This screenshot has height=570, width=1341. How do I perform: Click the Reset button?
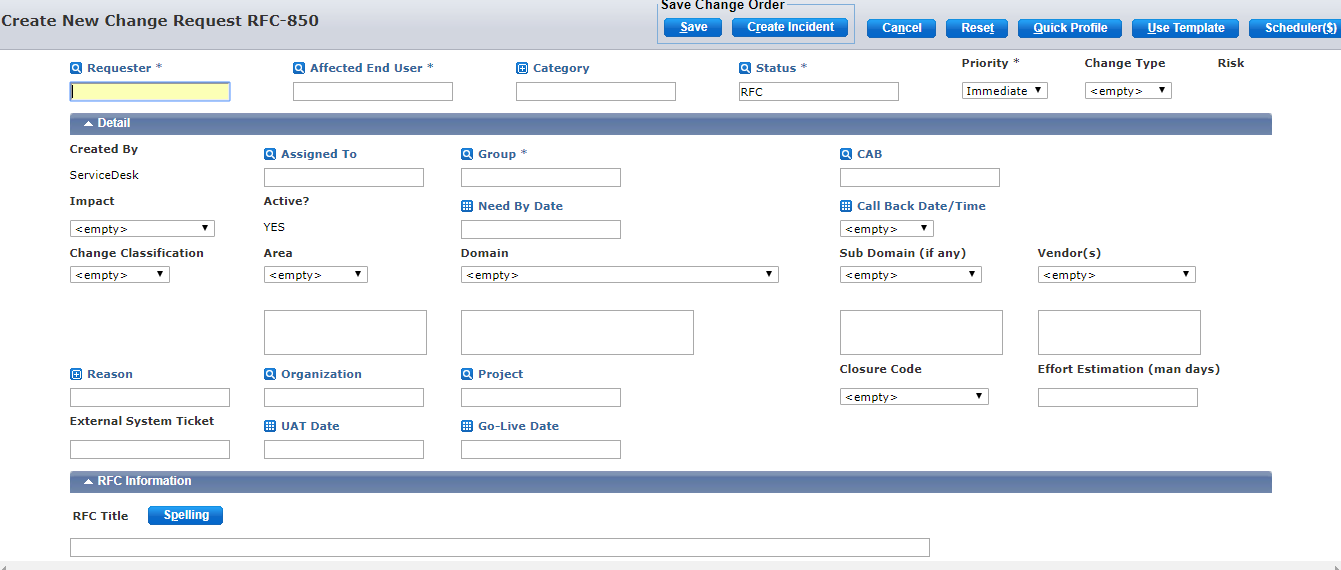pyautogui.click(x=977, y=28)
